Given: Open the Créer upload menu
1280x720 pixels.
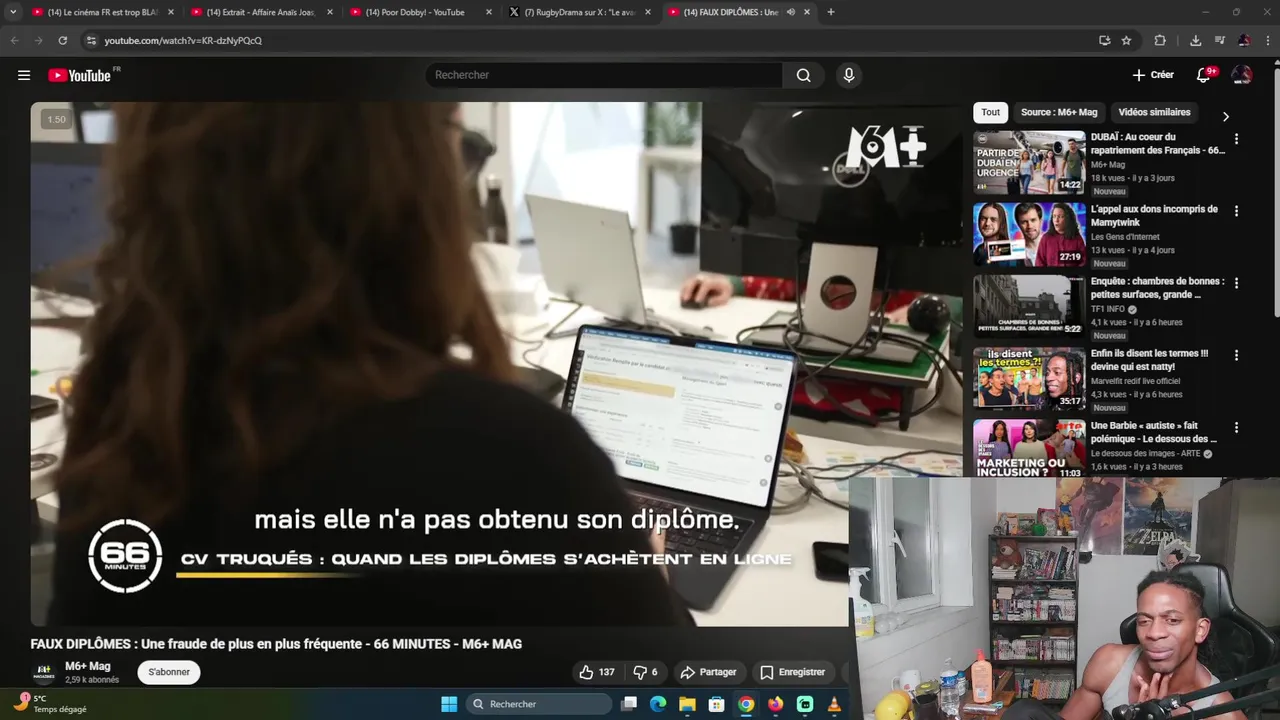Looking at the screenshot, I should (1153, 75).
